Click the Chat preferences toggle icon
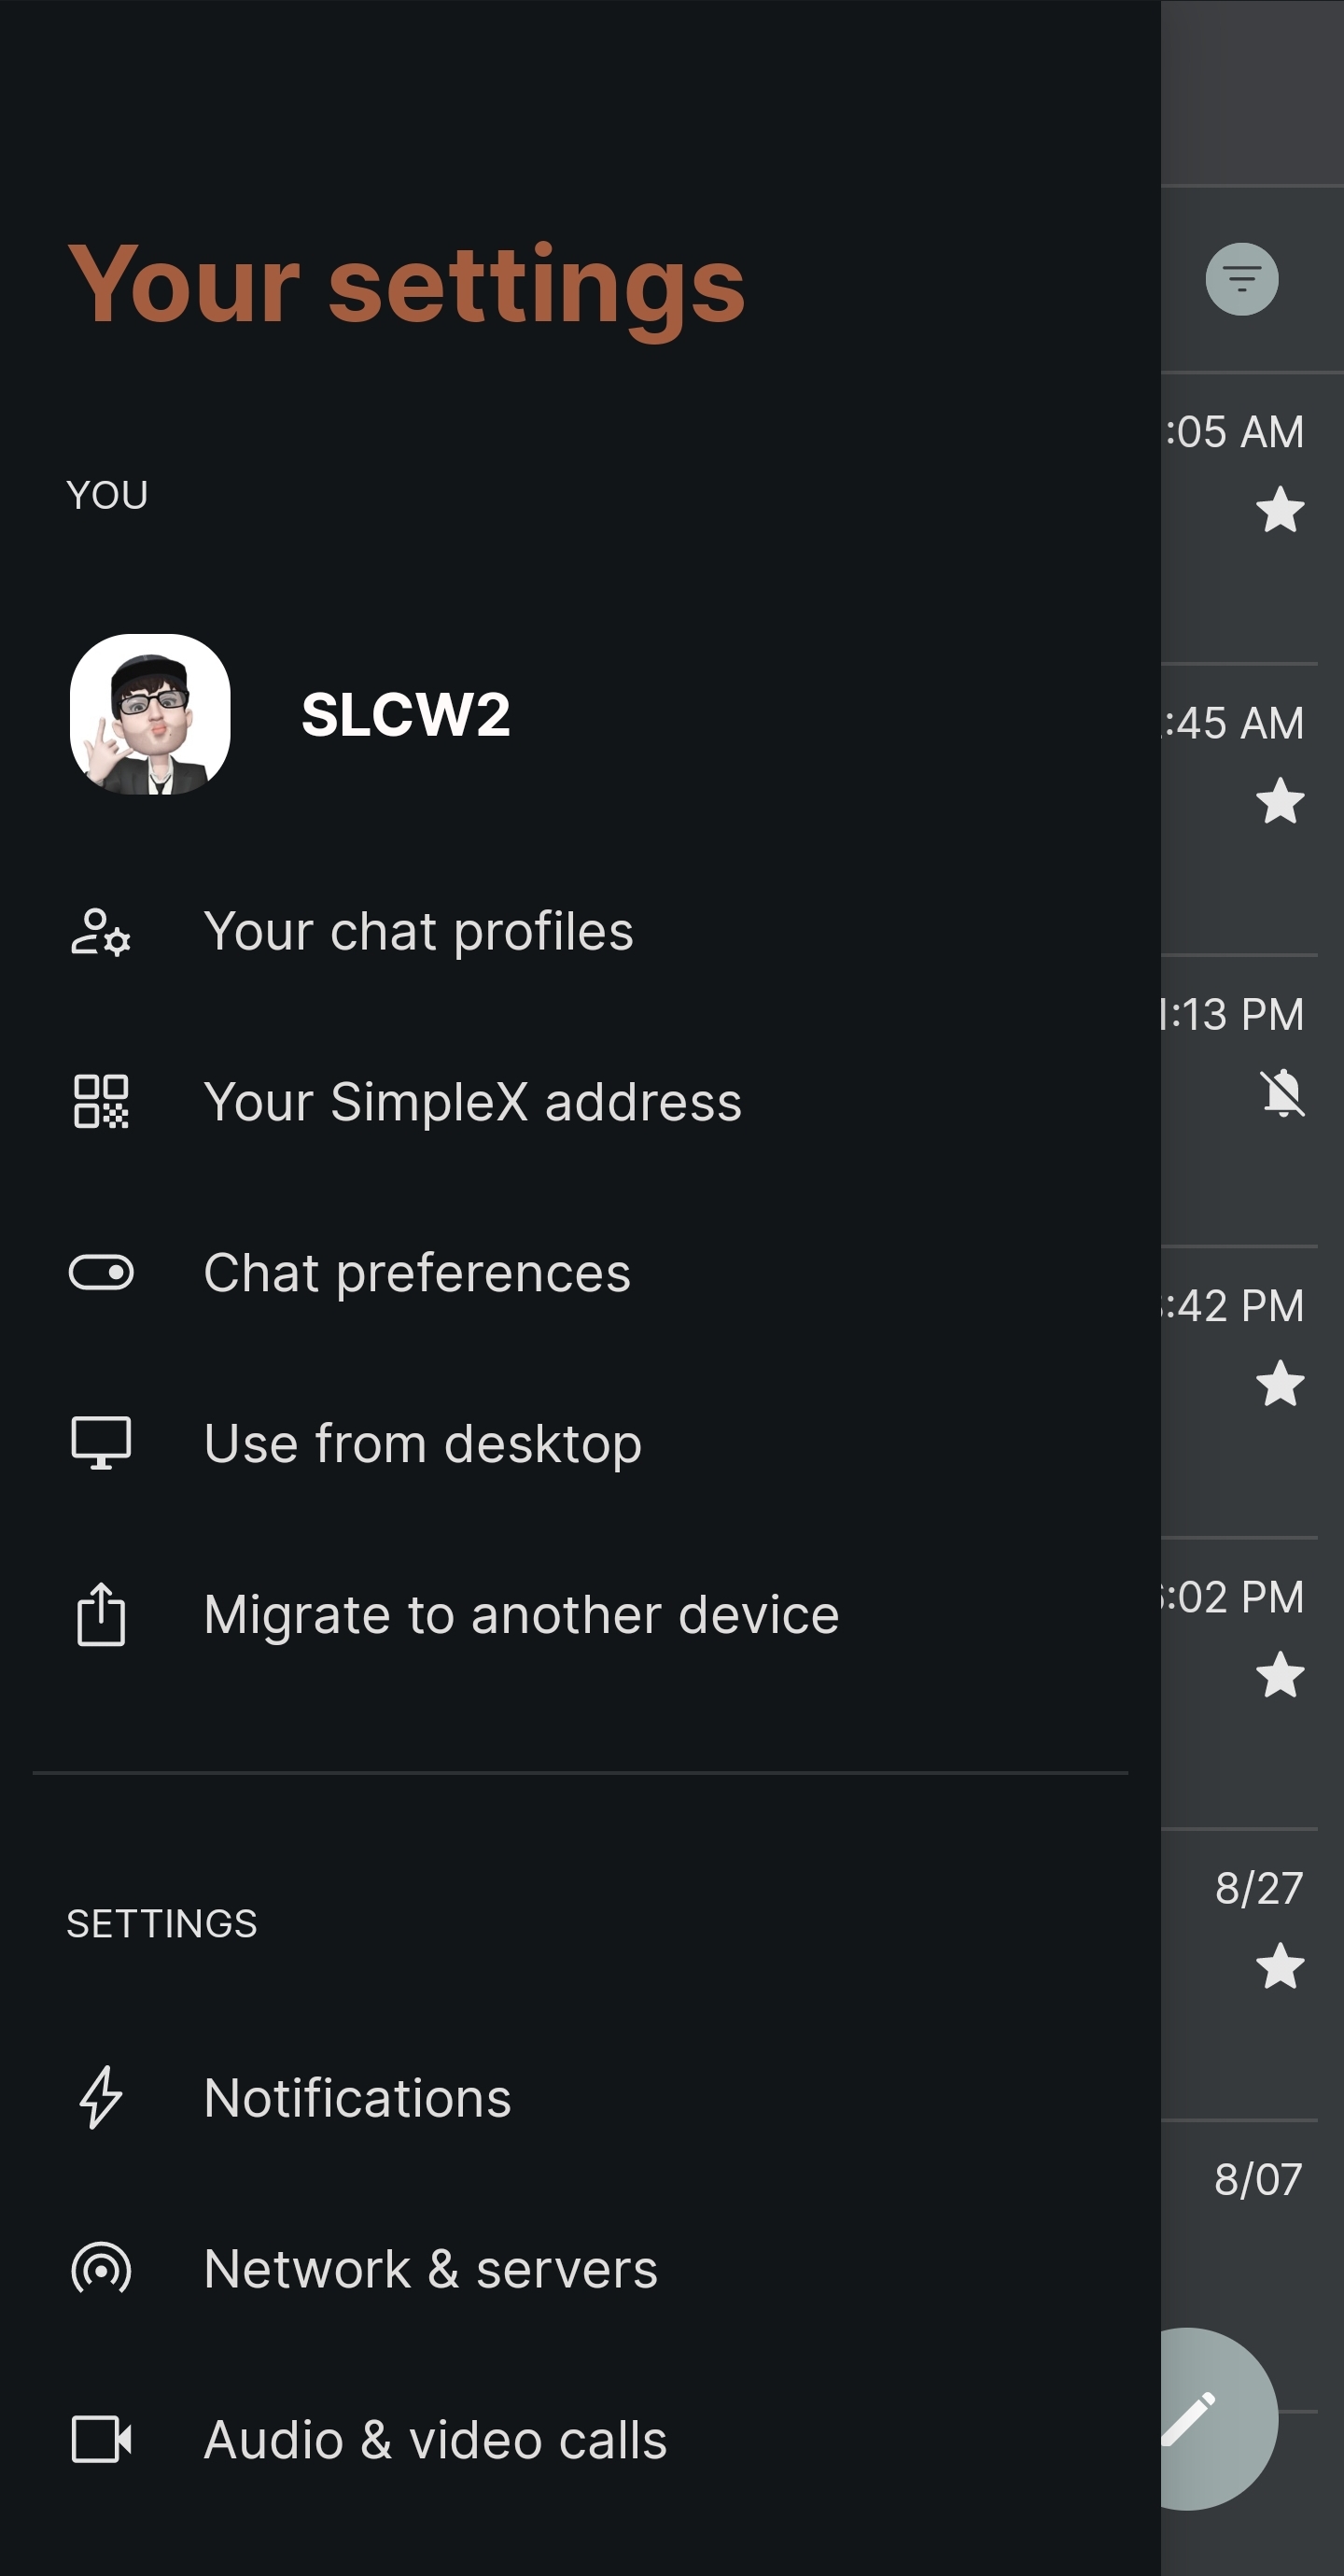The width and height of the screenshot is (1344, 2576). click(101, 1273)
